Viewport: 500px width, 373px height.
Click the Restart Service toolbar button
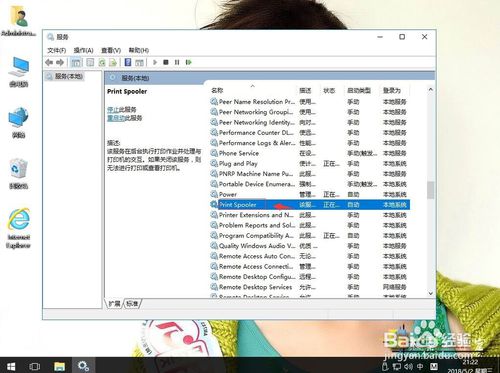[x=189, y=62]
